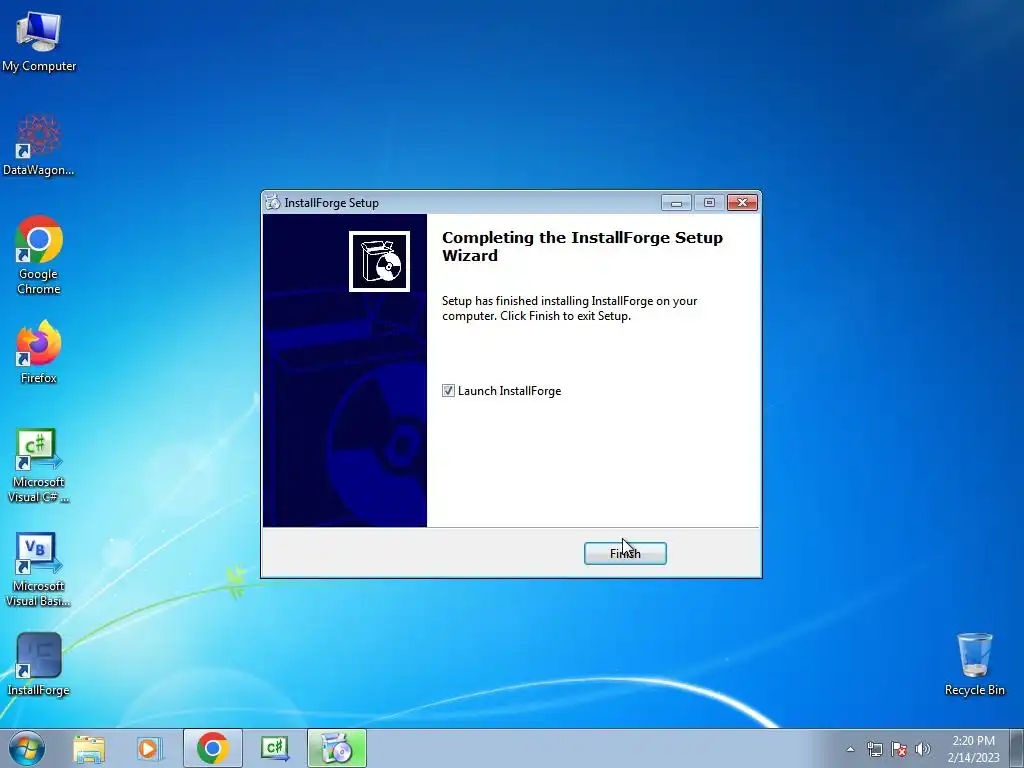Minimize the InstallForge Setup window
The height and width of the screenshot is (768, 1024).
click(x=676, y=203)
